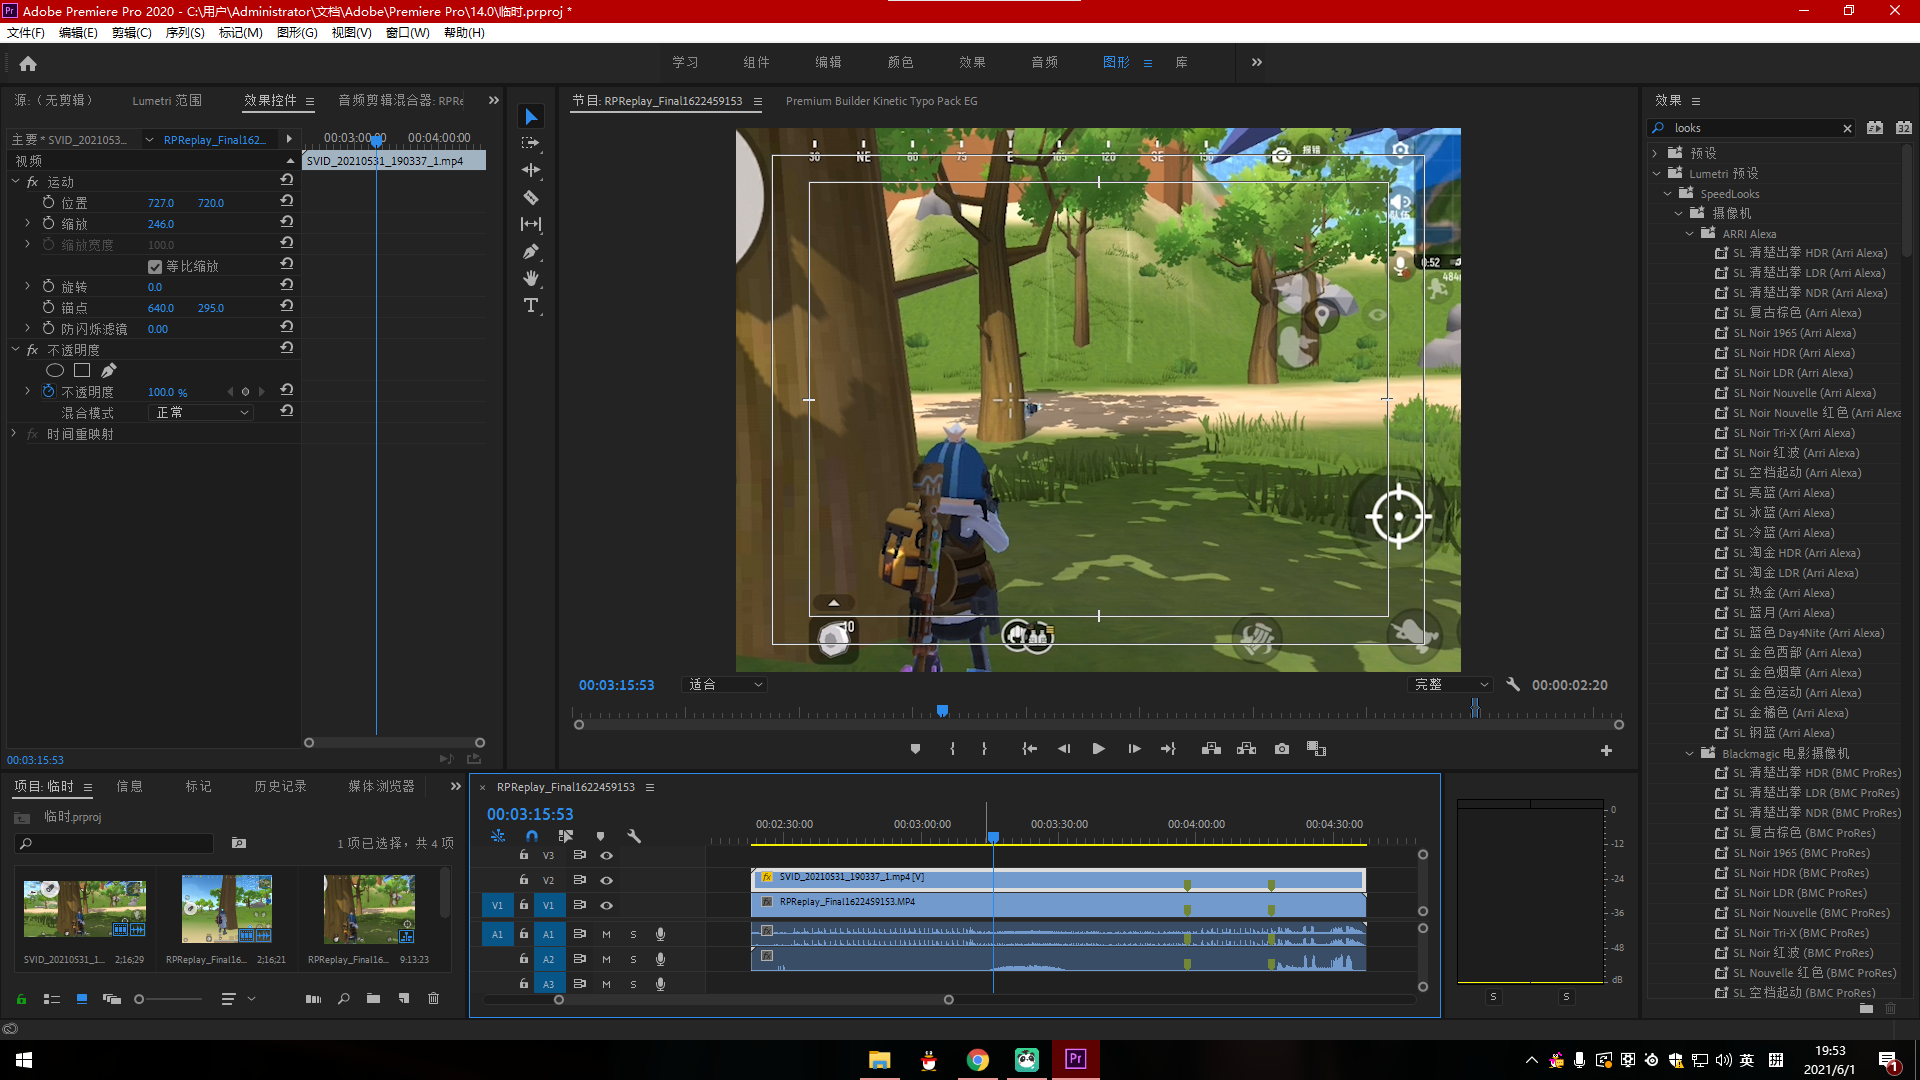Click the Position X value 727.0

point(161,203)
